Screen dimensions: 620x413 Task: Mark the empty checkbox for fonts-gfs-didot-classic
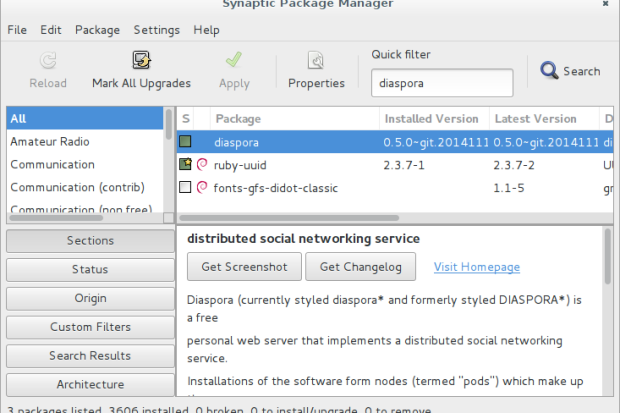(x=185, y=187)
